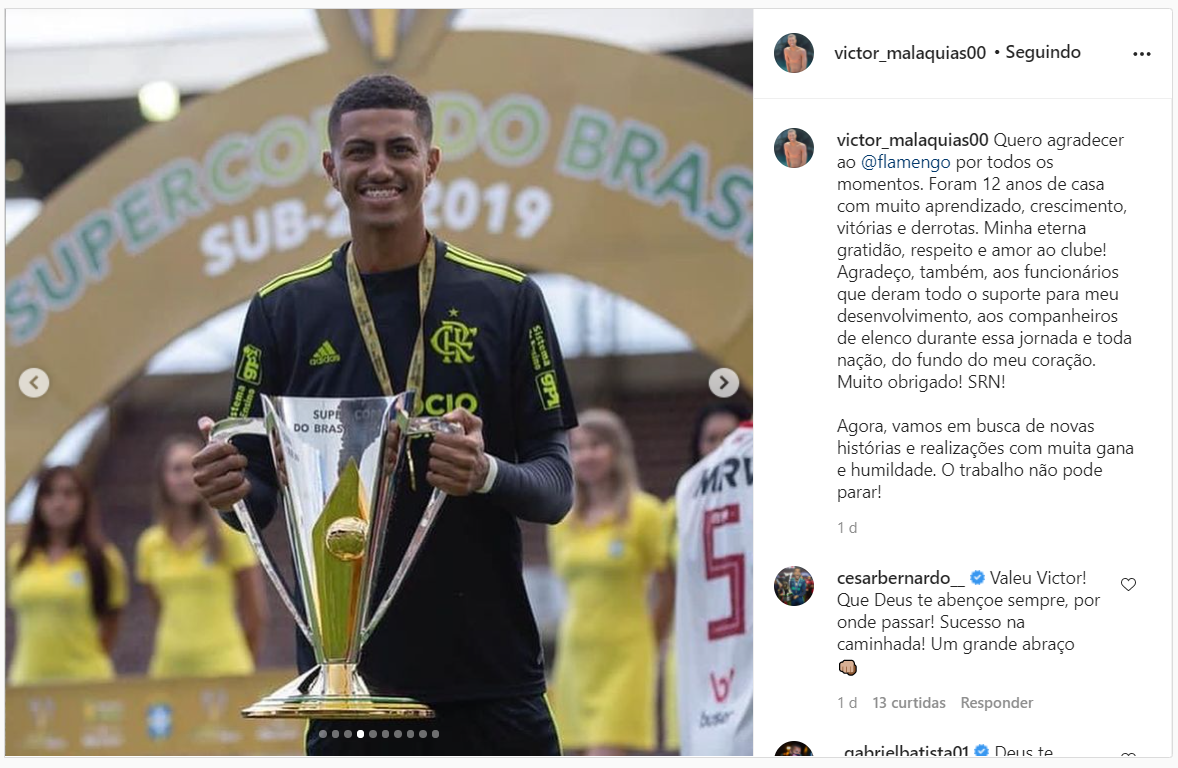Jump to the first carousel dot indicator
The width and height of the screenshot is (1178, 768).
tap(323, 733)
